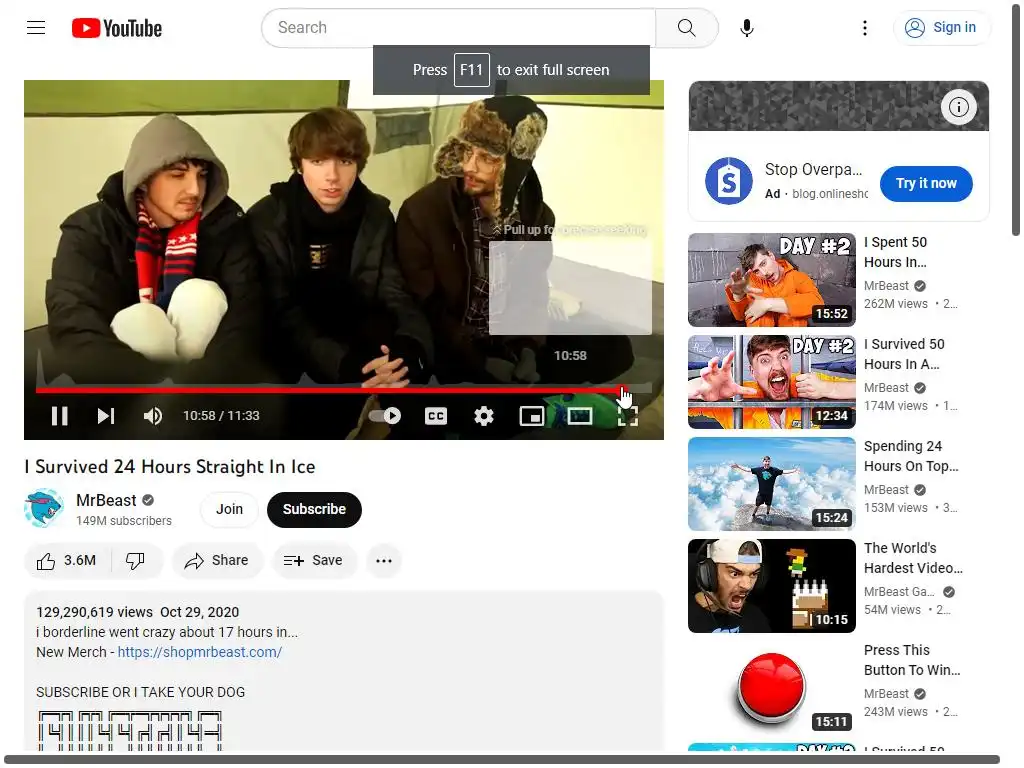Screen dimensions: 1024x768
Task: Open I Survived 50 Hours In A thumbnail
Action: 772,381
